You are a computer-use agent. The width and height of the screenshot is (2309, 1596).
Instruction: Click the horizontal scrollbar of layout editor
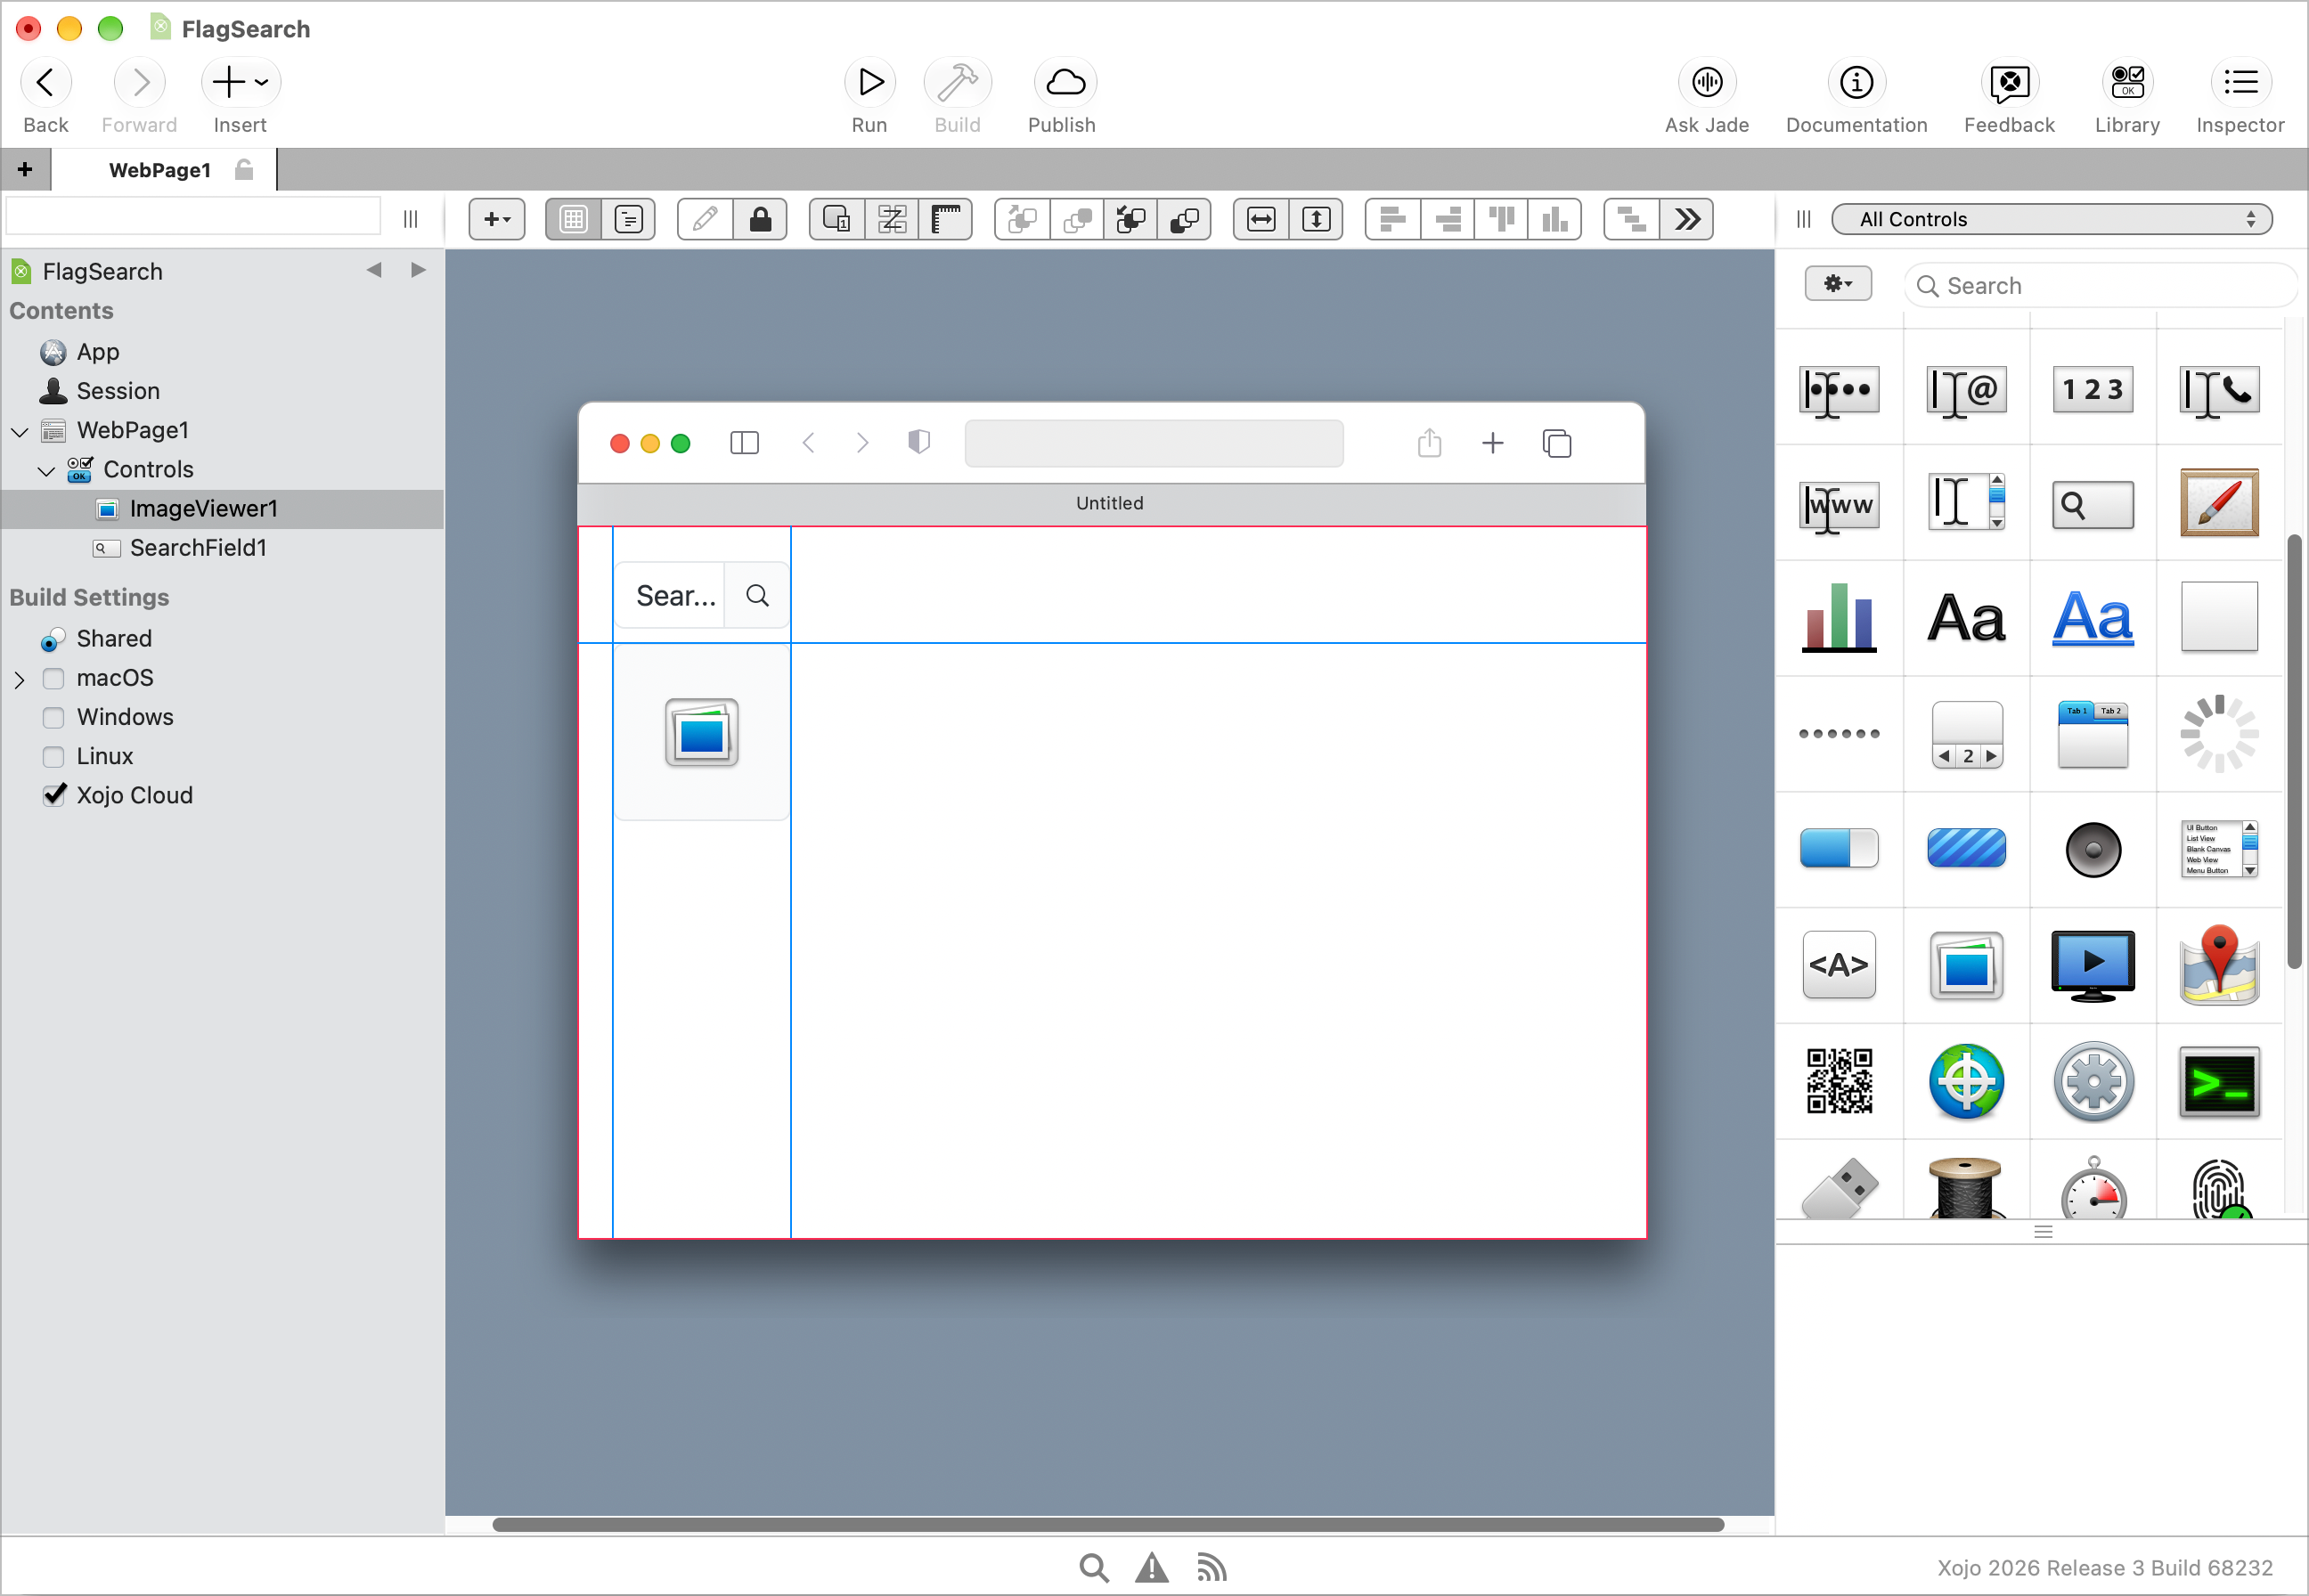[x=1107, y=1525]
